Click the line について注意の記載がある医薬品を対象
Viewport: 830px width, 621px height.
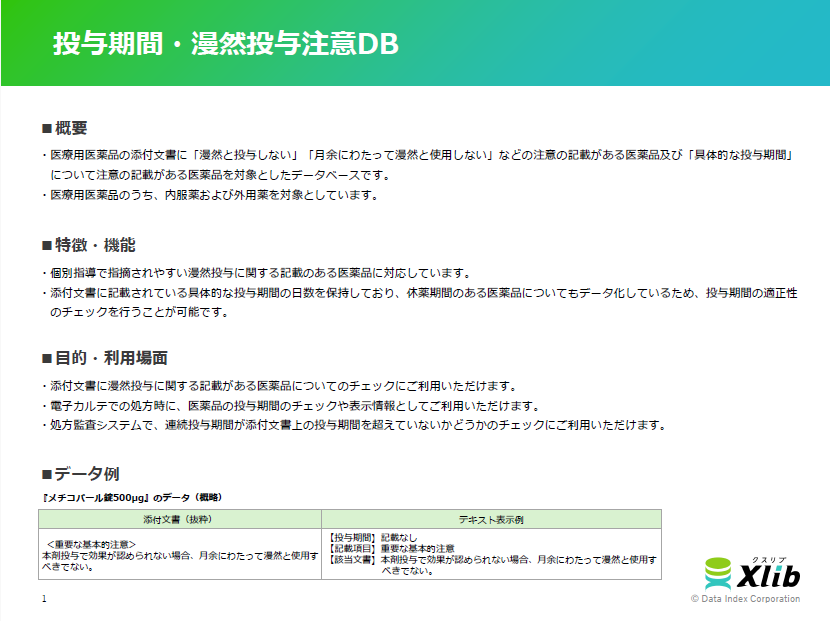221,175
